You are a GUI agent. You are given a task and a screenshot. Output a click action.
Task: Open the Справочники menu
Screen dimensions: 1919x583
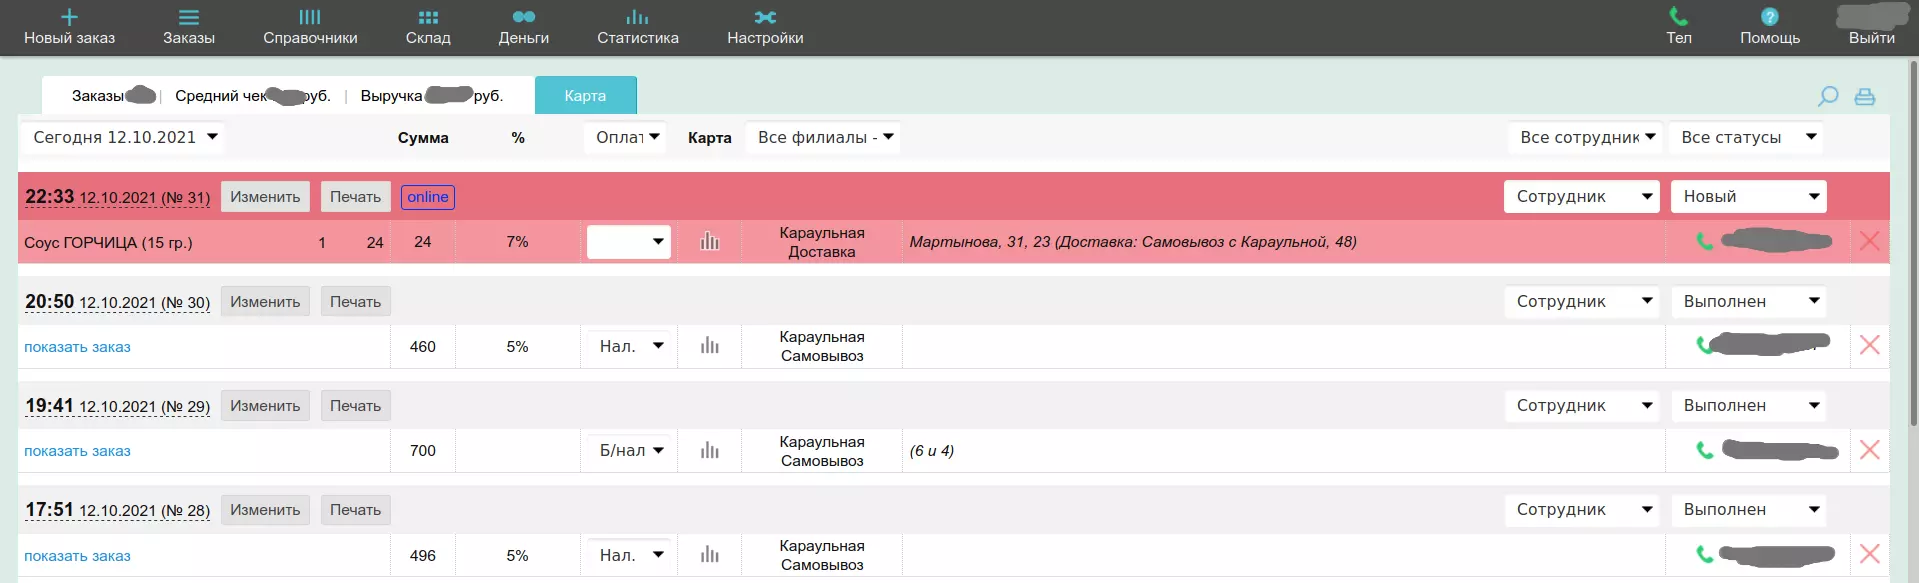click(x=310, y=27)
